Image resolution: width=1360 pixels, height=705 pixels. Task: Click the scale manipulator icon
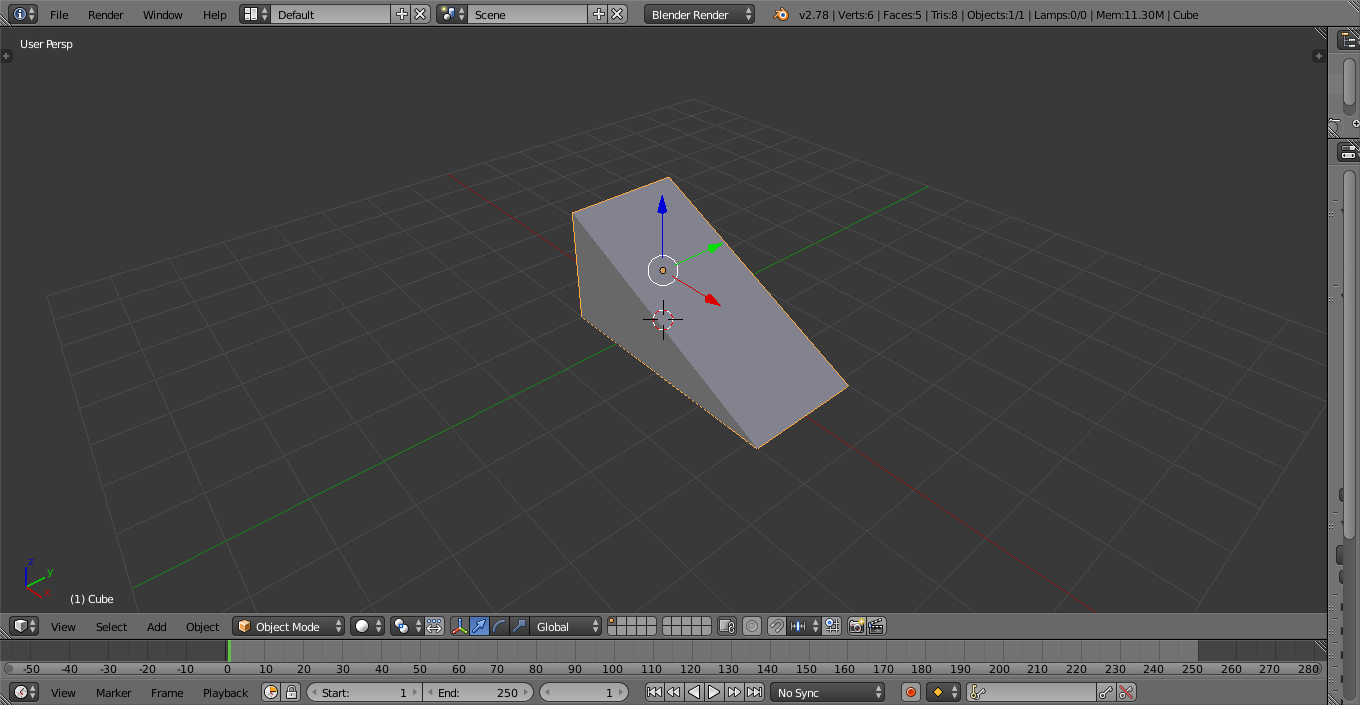click(518, 627)
